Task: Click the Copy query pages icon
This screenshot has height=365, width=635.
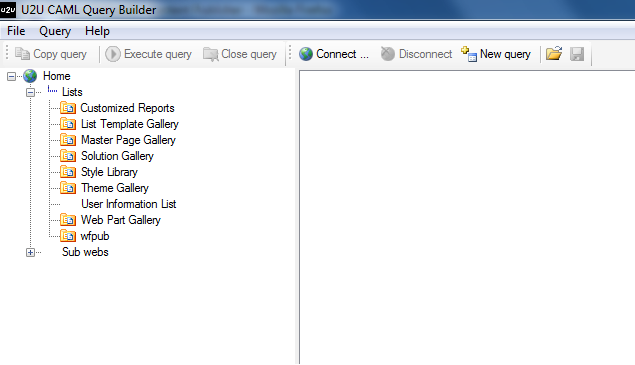Action: pyautogui.click(x=22, y=53)
